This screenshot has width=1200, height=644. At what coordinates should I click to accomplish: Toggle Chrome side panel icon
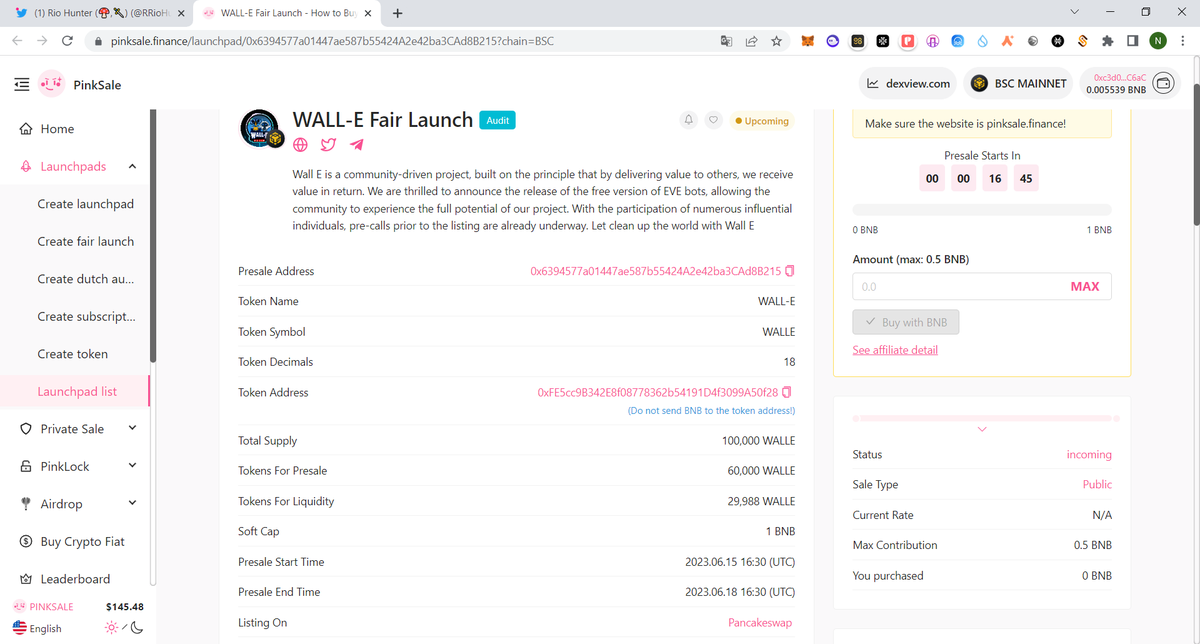pyautogui.click(x=1132, y=41)
